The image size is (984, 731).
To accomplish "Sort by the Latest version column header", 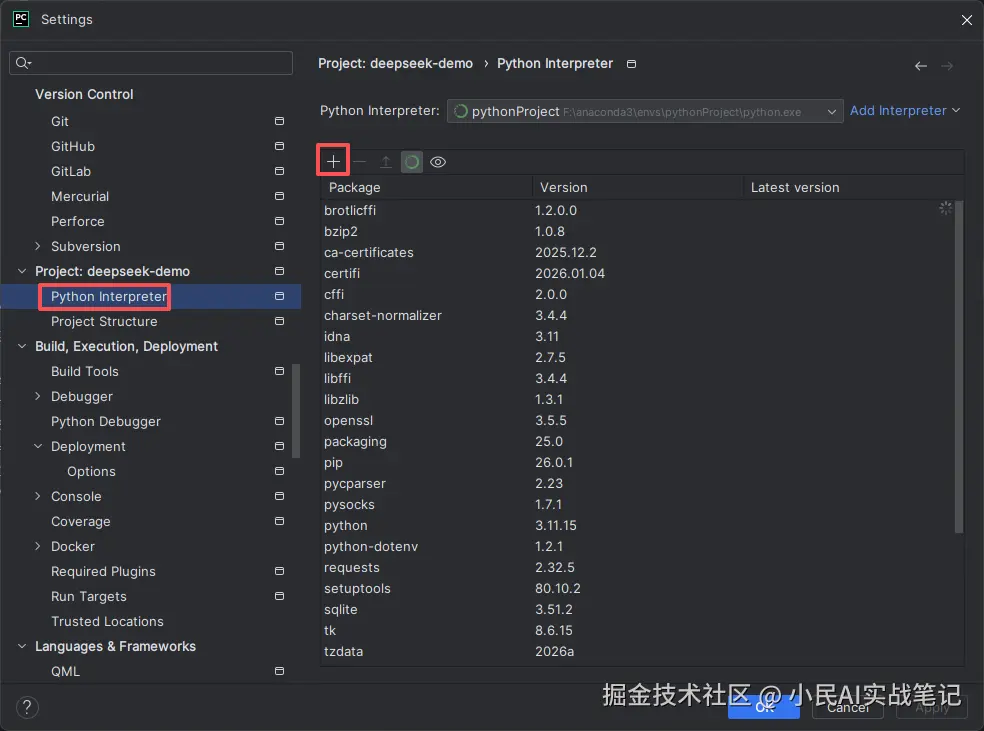I will 853,188.
